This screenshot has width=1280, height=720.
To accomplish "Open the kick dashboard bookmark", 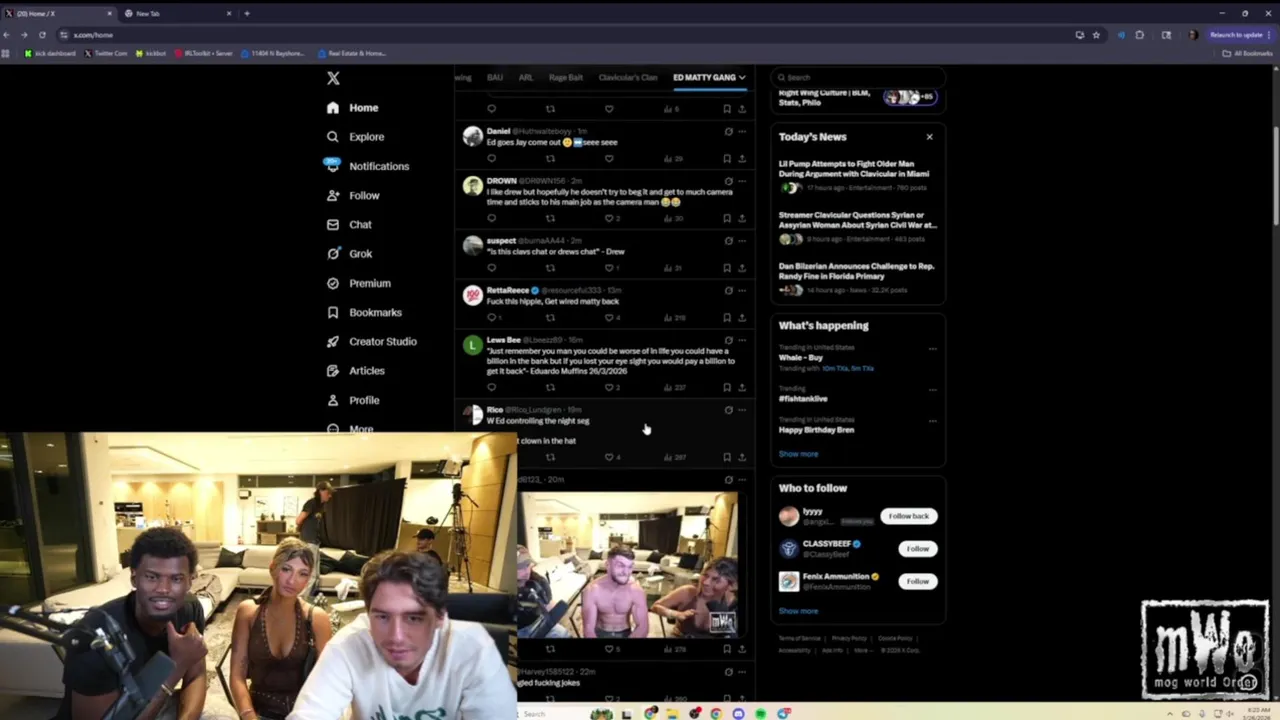I will (50, 53).
